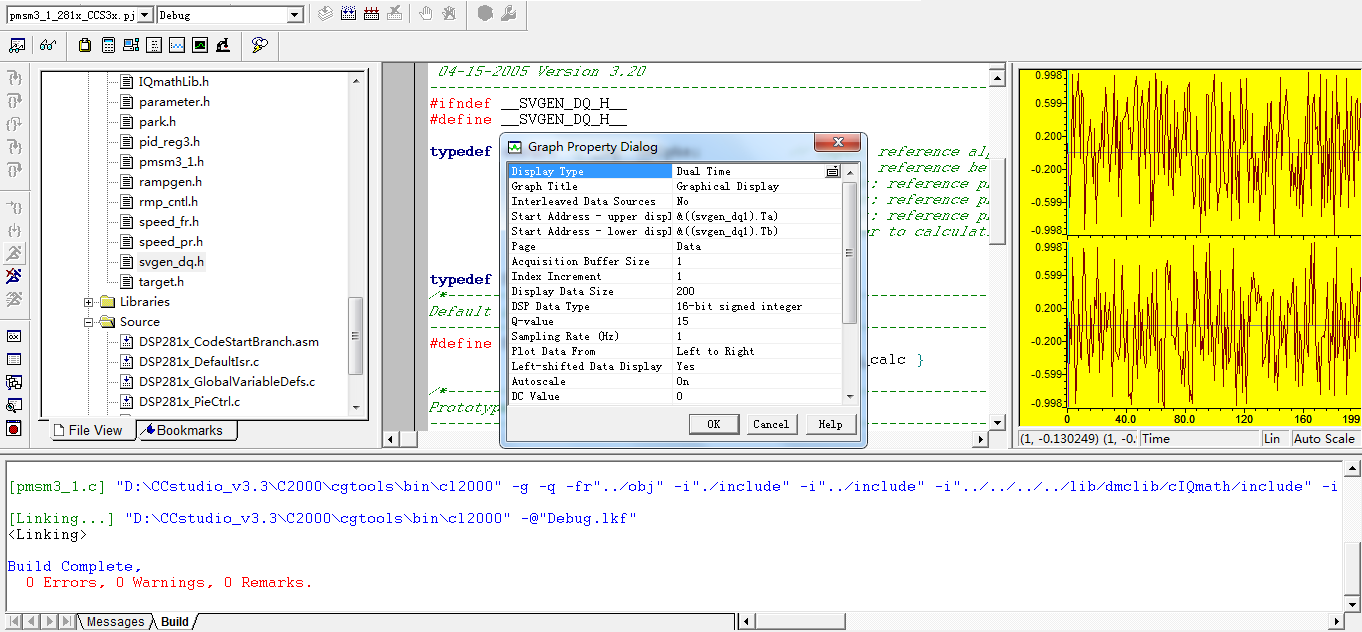Click the microscope toolbar icon
The height and width of the screenshot is (632, 1362).
[x=222, y=45]
